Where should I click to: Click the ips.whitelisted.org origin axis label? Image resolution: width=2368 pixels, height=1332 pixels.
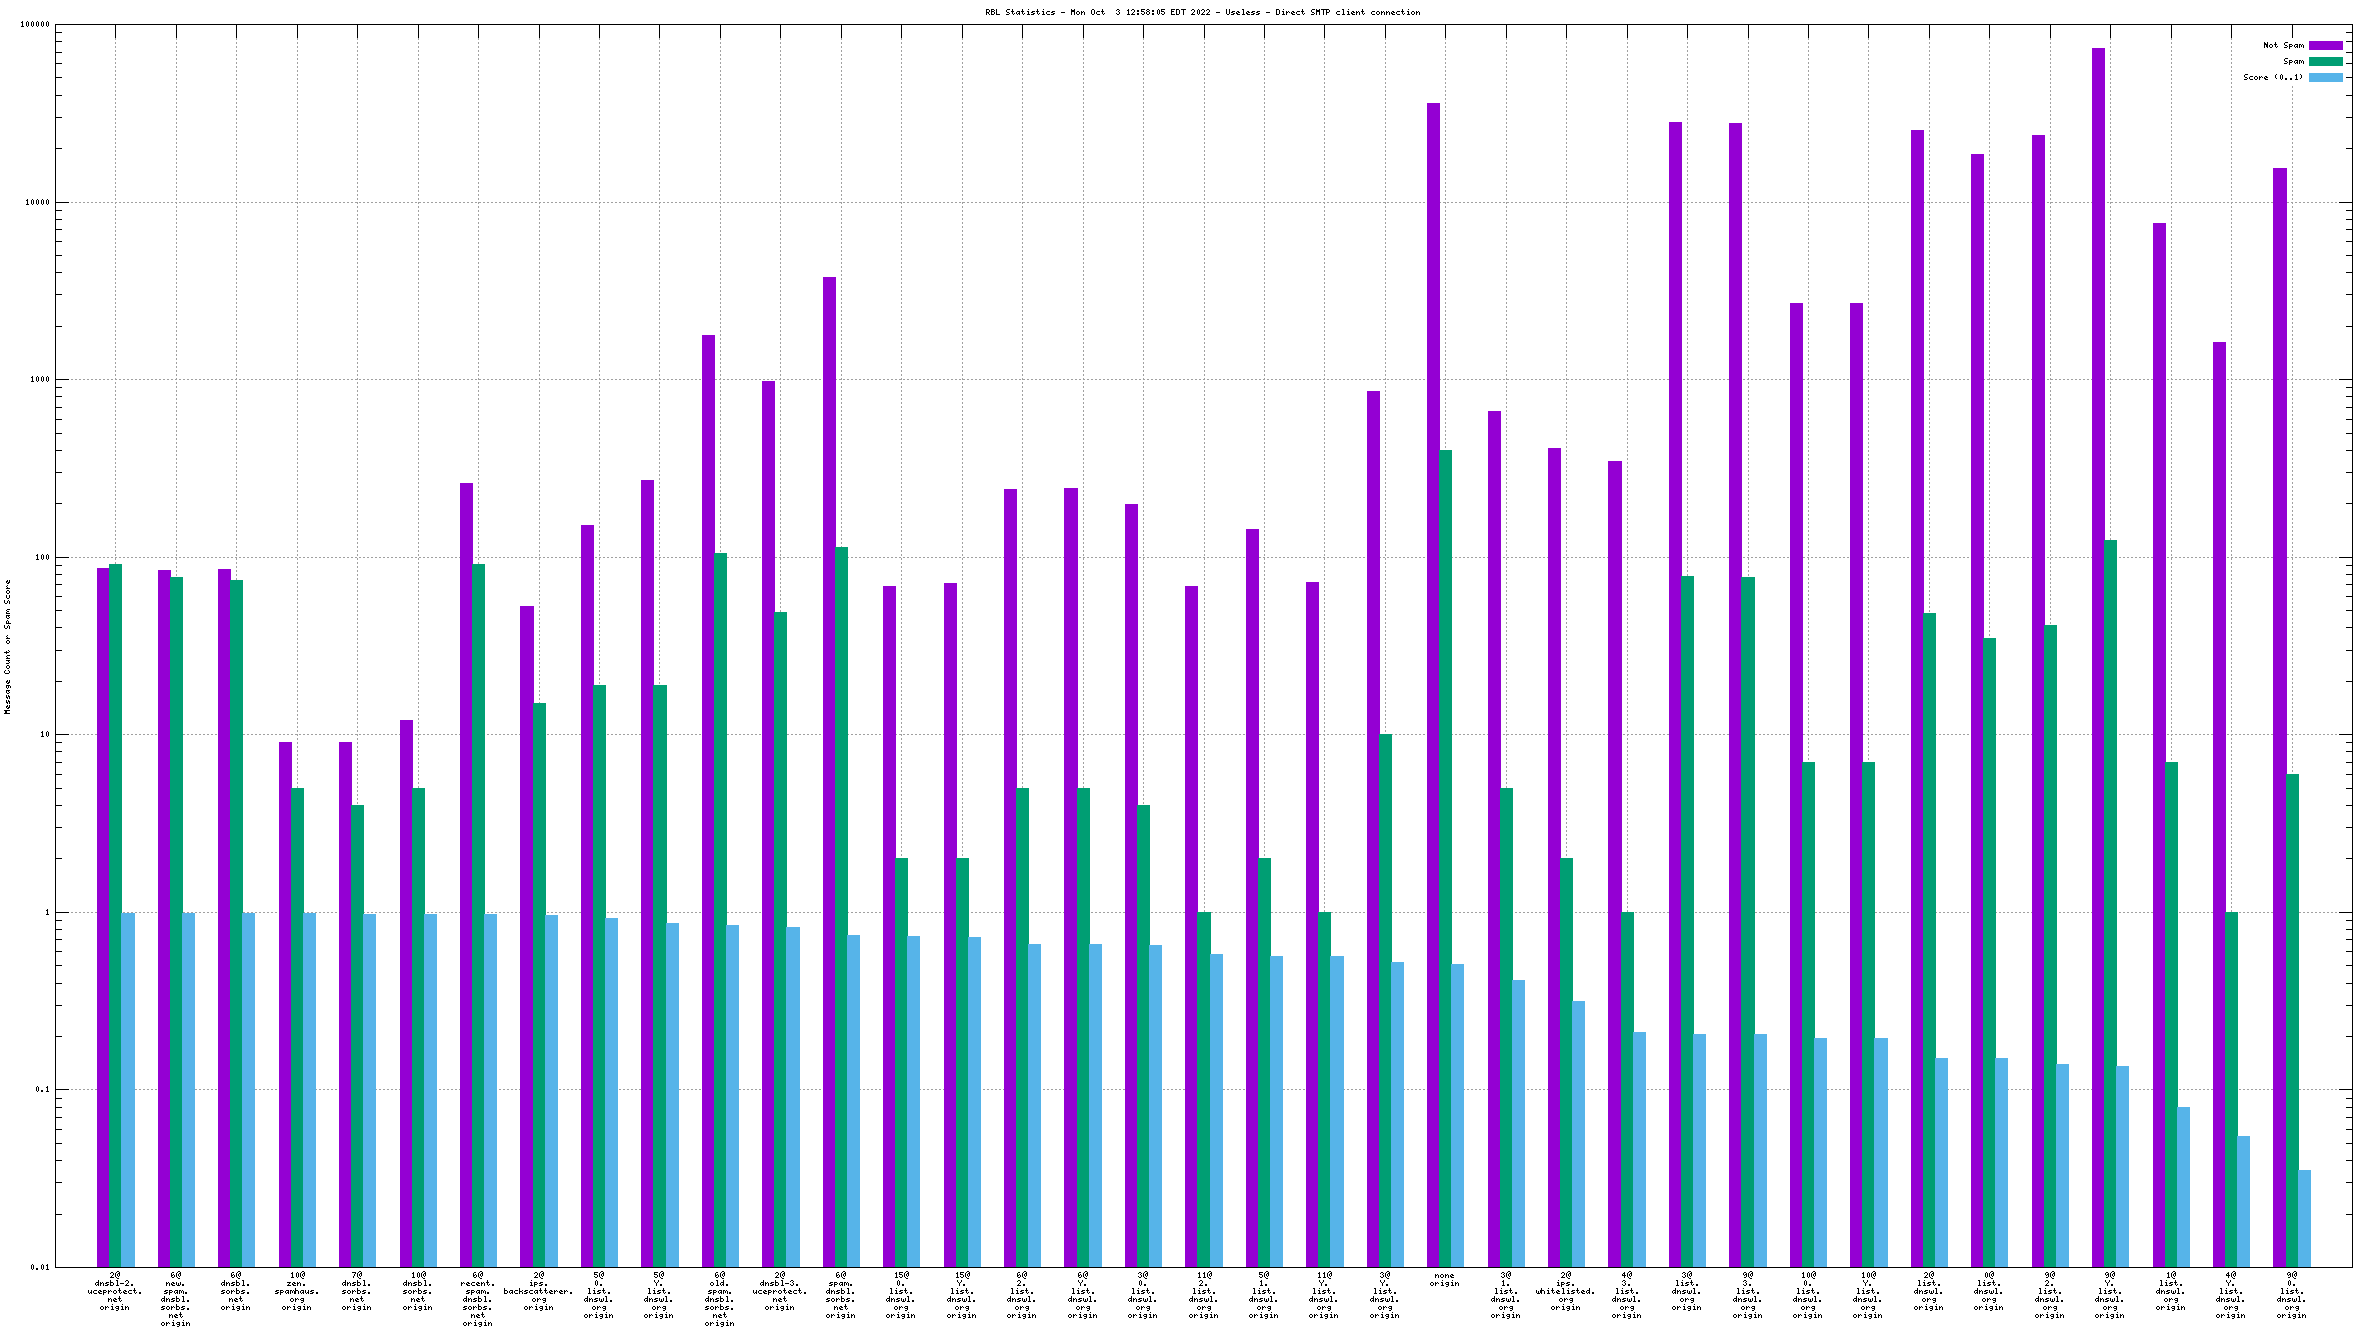click(x=1566, y=1291)
